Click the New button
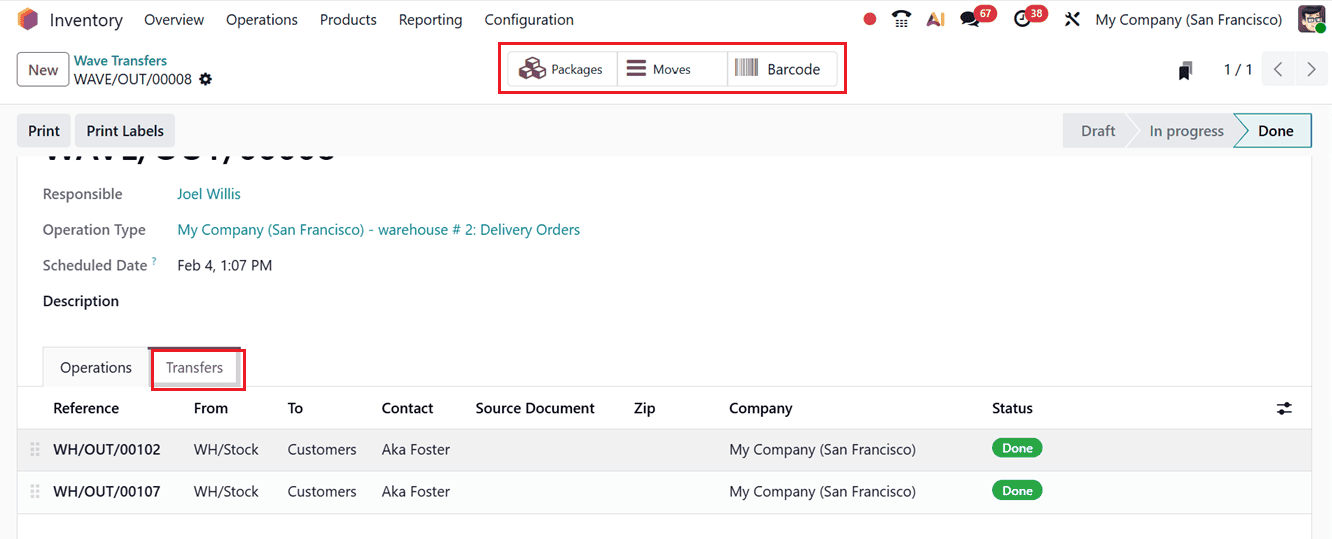 point(43,70)
